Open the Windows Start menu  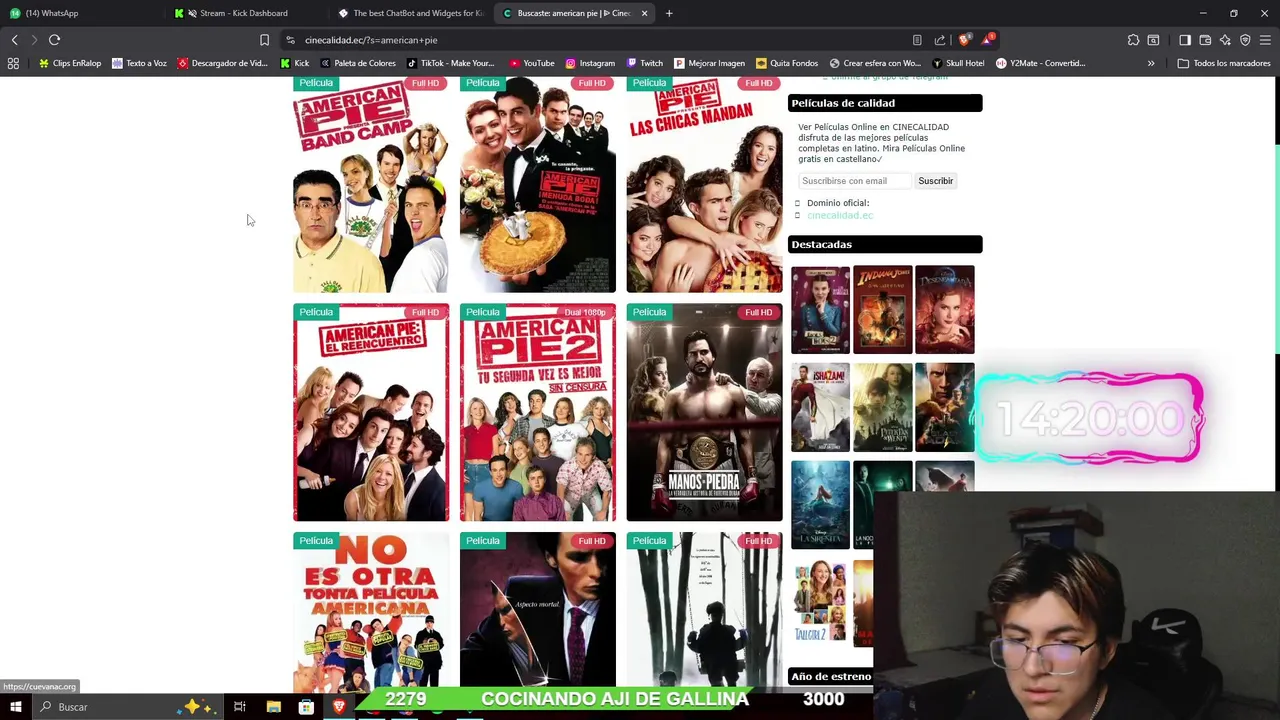click(x=16, y=707)
